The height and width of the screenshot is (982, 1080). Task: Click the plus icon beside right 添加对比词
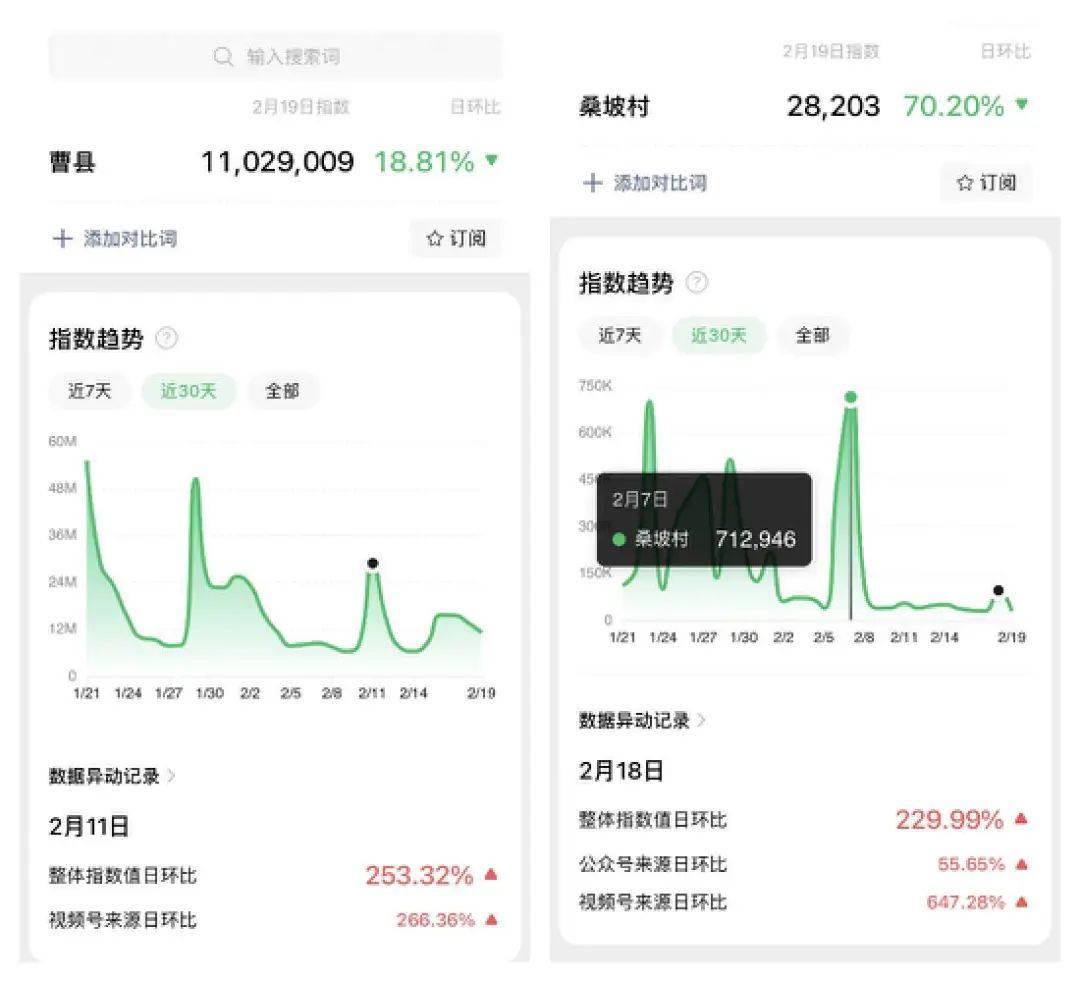click(x=593, y=183)
